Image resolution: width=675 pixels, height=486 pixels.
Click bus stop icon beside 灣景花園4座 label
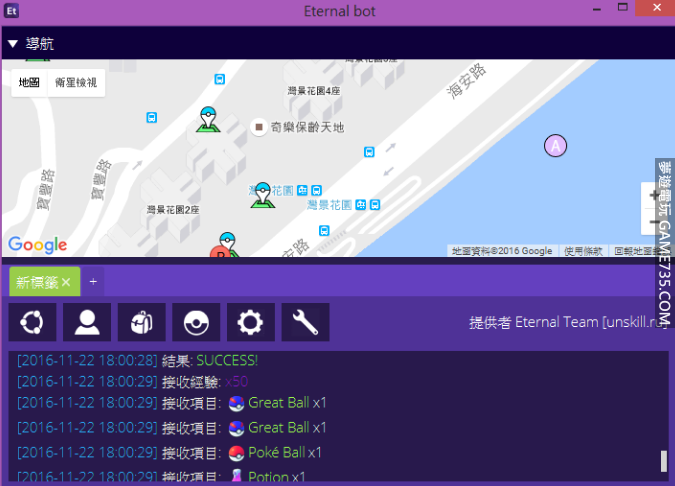click(x=220, y=79)
